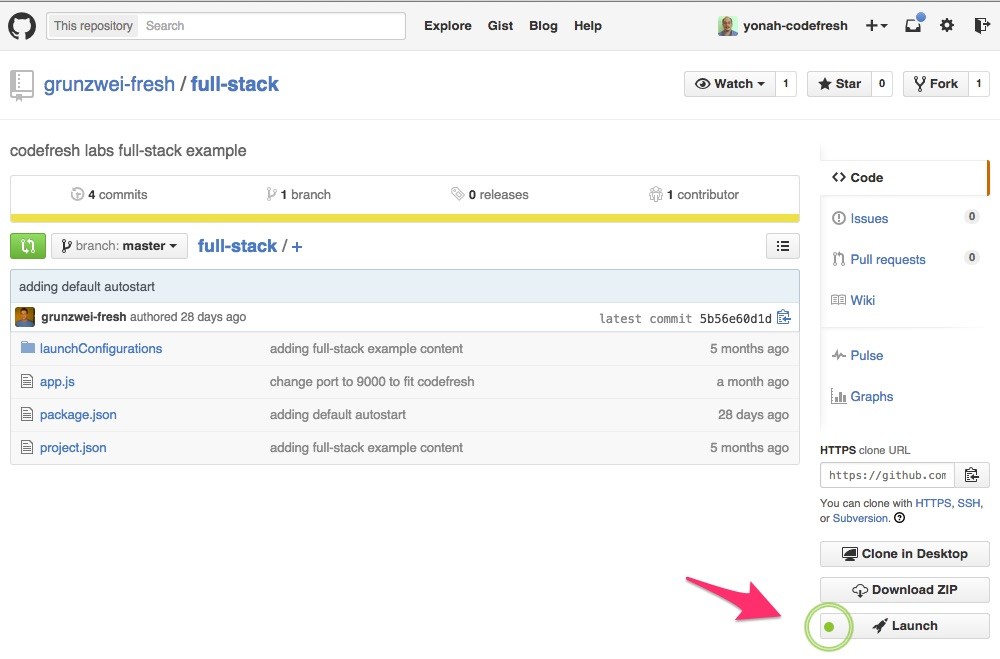The image size is (1000, 659).
Task: Open Subversion help via the question mark icon
Action: (x=898, y=518)
